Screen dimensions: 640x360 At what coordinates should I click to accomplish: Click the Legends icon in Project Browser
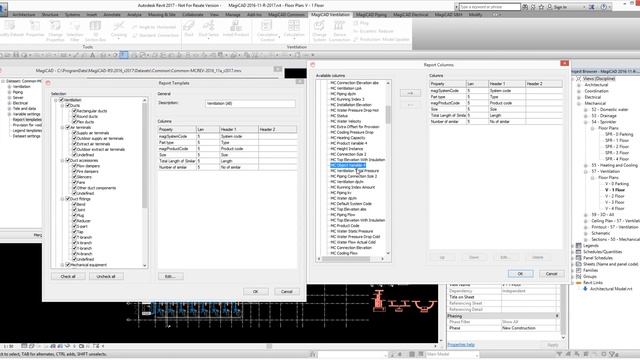[578, 246]
